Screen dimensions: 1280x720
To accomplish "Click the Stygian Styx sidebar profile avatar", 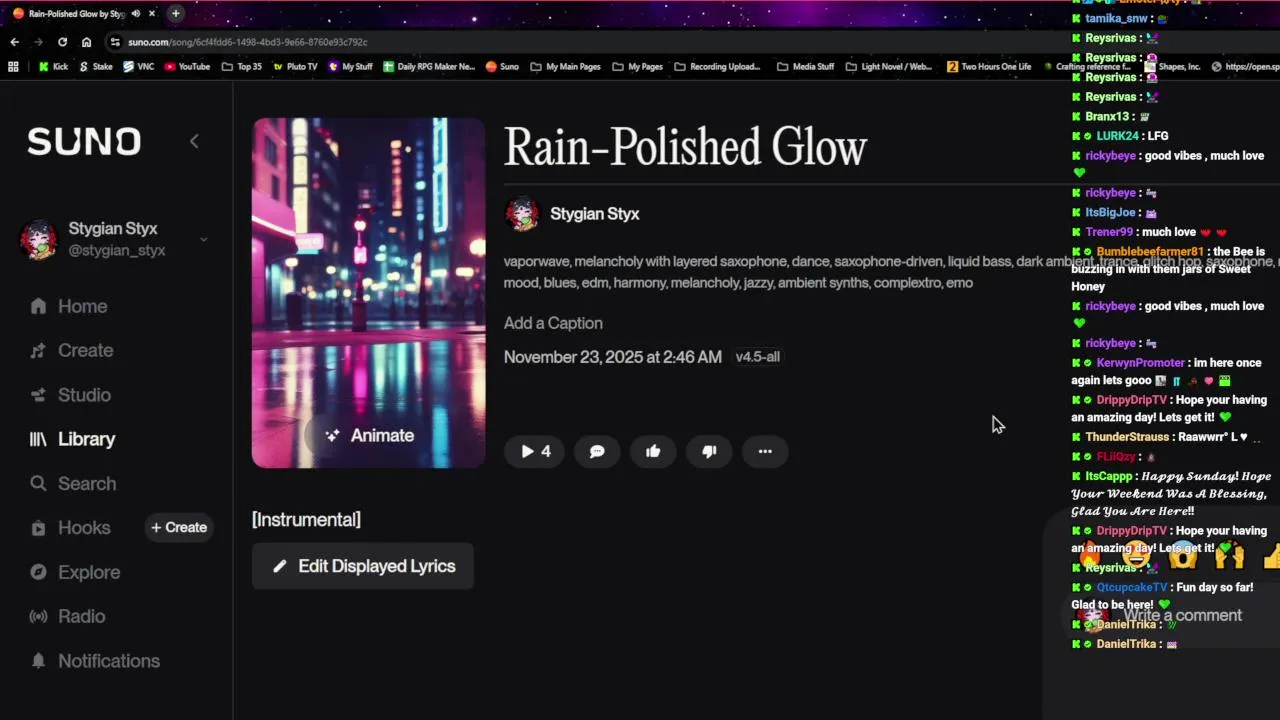I will 39,240.
